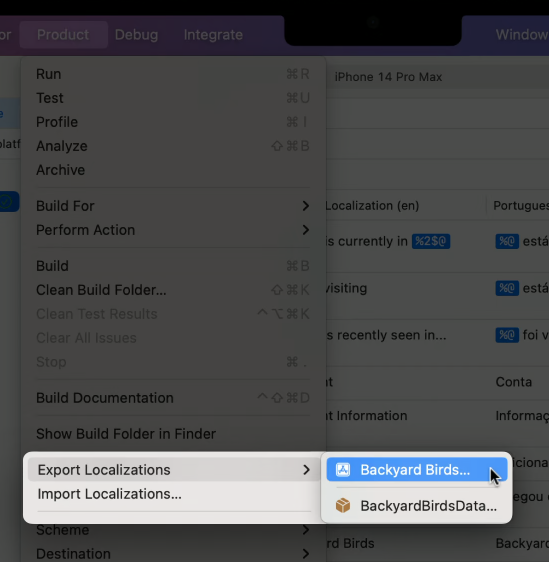Expand the Build For submenu
The width and height of the screenshot is (549, 562).
click(173, 206)
